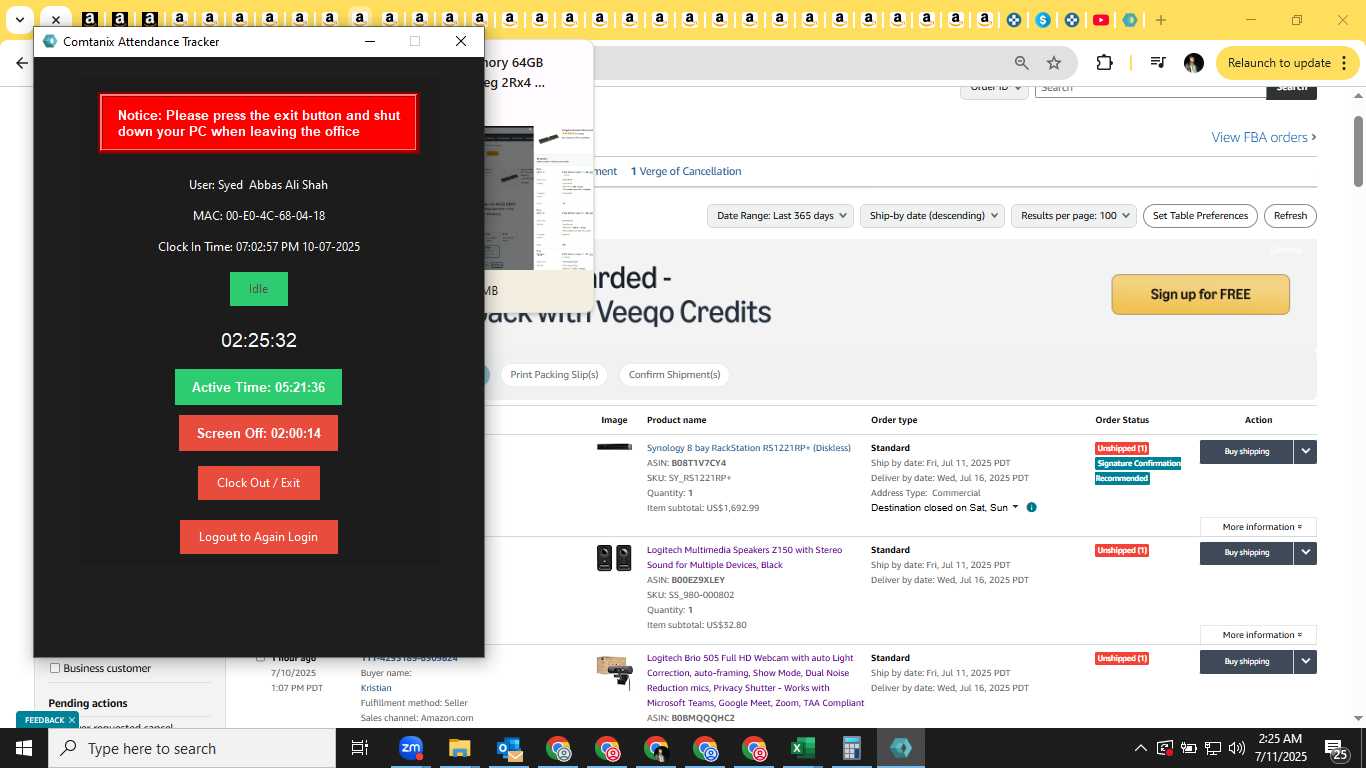This screenshot has width=1366, height=768.
Task: Open Results per page dropdown
Action: coord(1074,216)
